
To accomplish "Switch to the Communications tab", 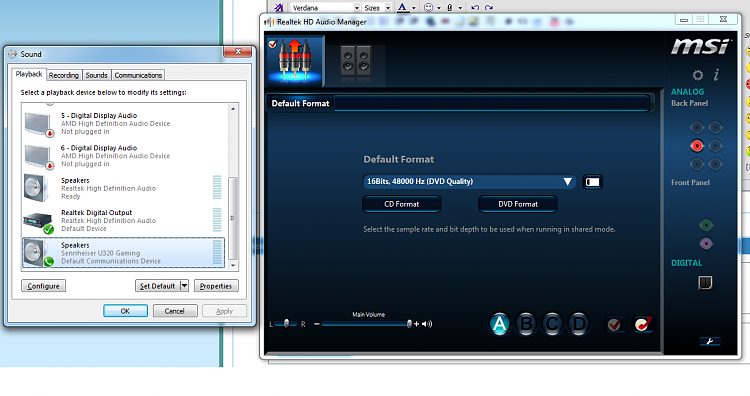I will point(138,75).
